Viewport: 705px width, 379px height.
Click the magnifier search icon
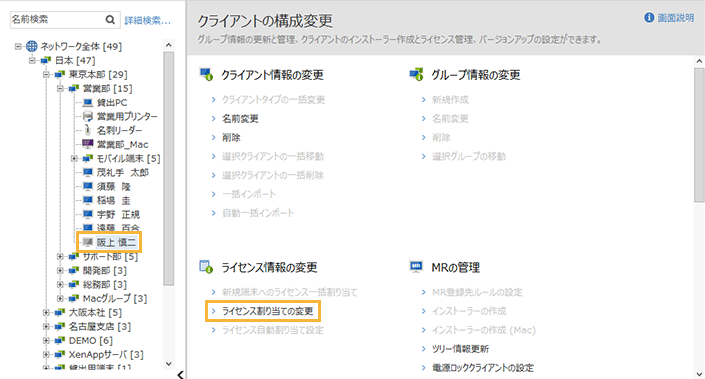tap(110, 19)
